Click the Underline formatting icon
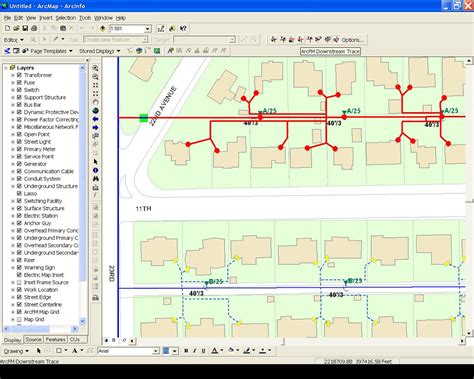 pos(203,351)
